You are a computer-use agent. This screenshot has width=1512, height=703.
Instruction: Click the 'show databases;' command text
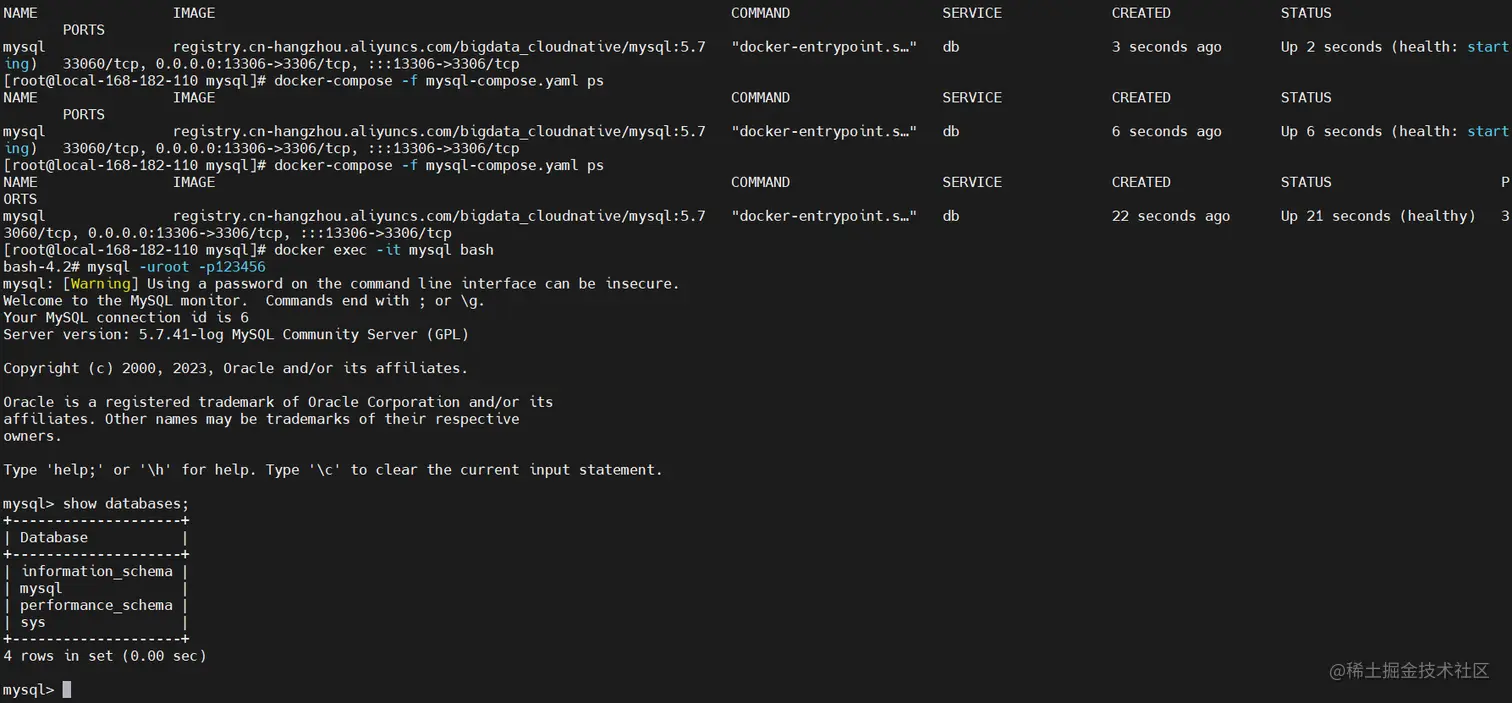coord(125,503)
